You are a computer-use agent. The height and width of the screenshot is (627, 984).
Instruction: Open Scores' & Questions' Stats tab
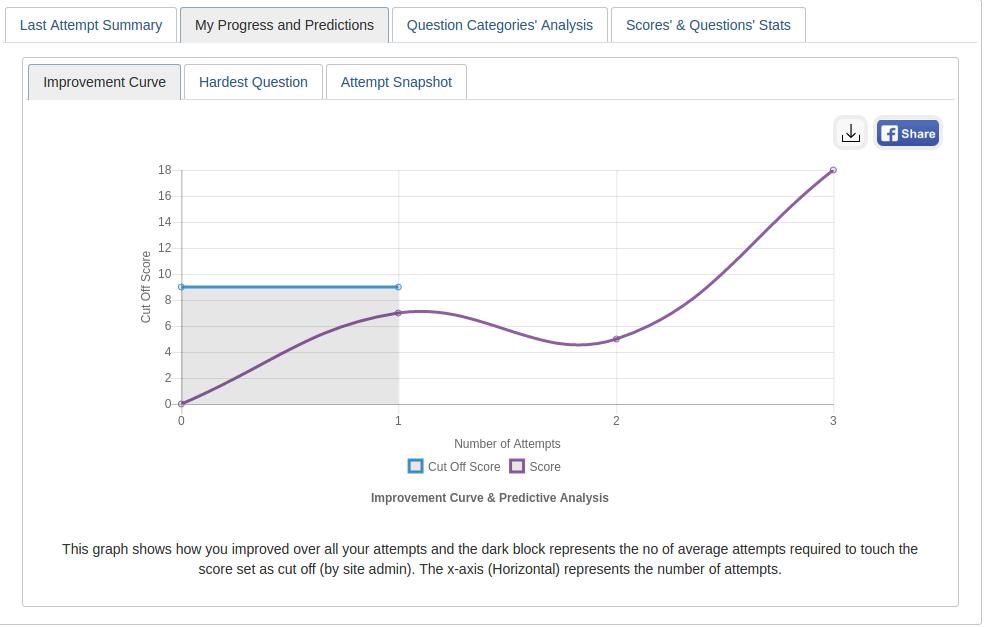708,25
